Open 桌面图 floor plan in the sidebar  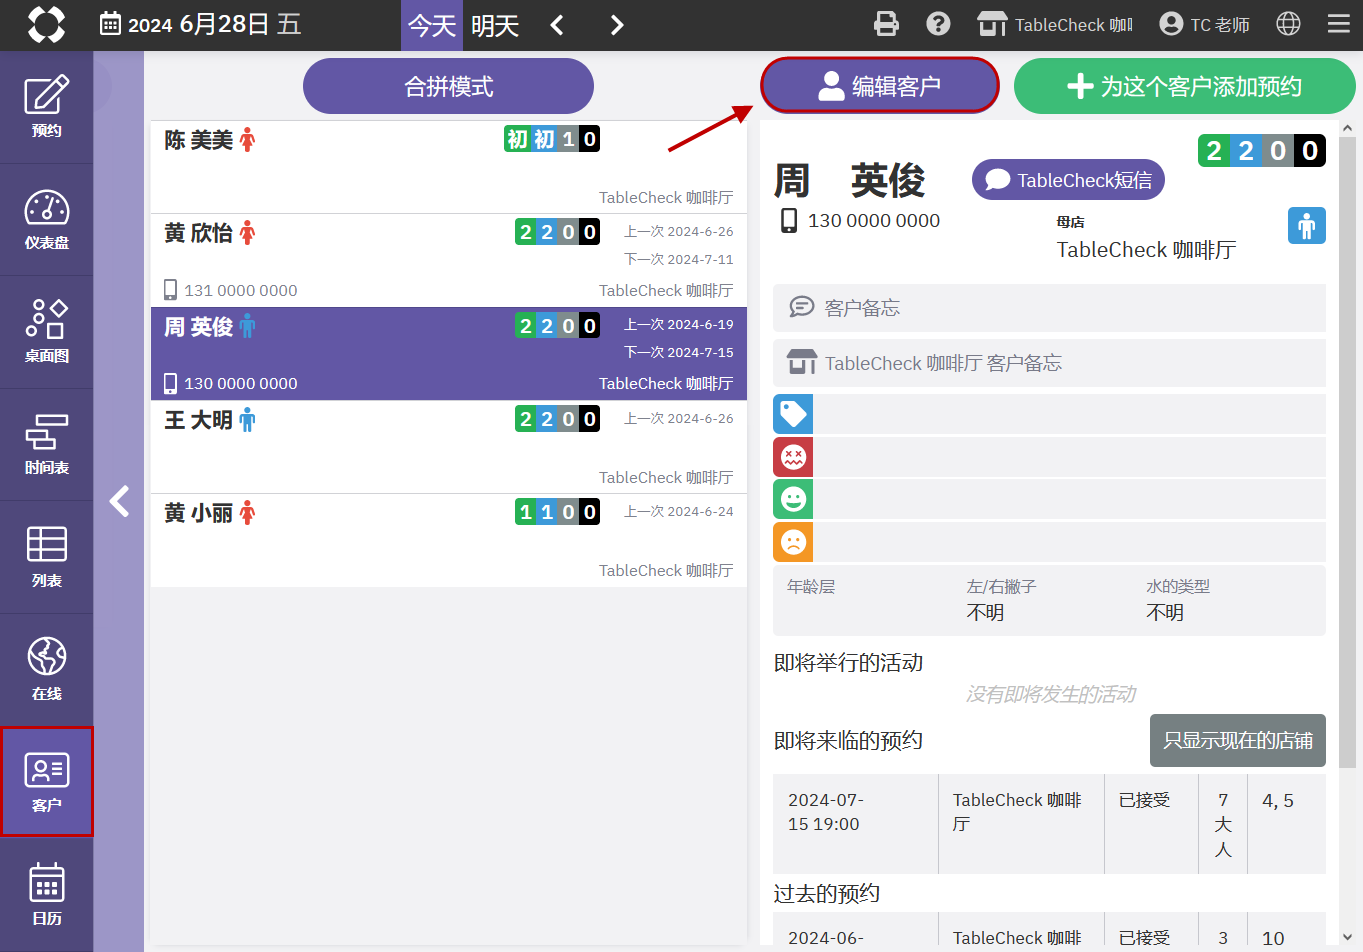click(46, 332)
